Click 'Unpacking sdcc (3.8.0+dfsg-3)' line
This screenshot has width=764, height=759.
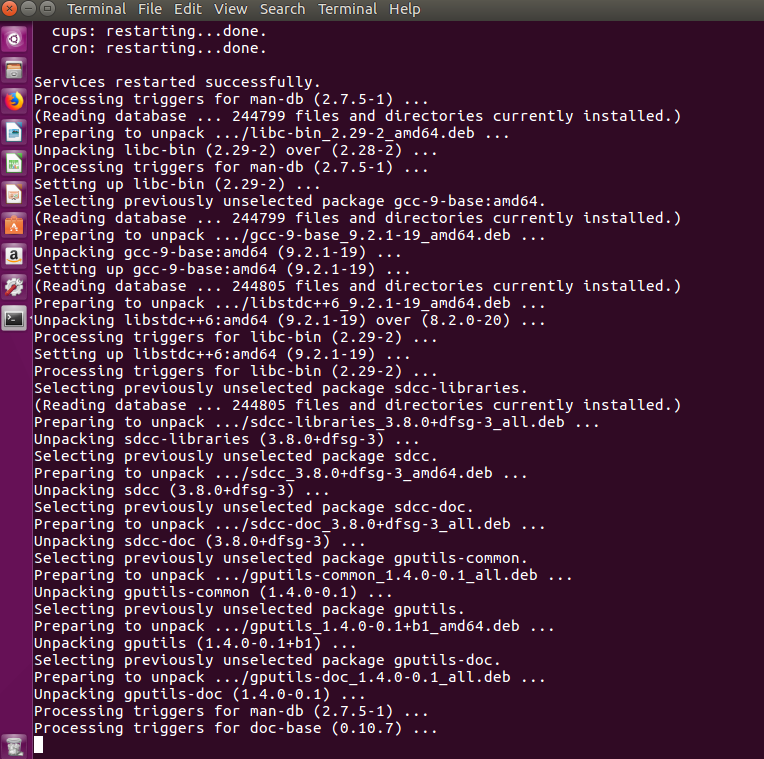coord(181,490)
